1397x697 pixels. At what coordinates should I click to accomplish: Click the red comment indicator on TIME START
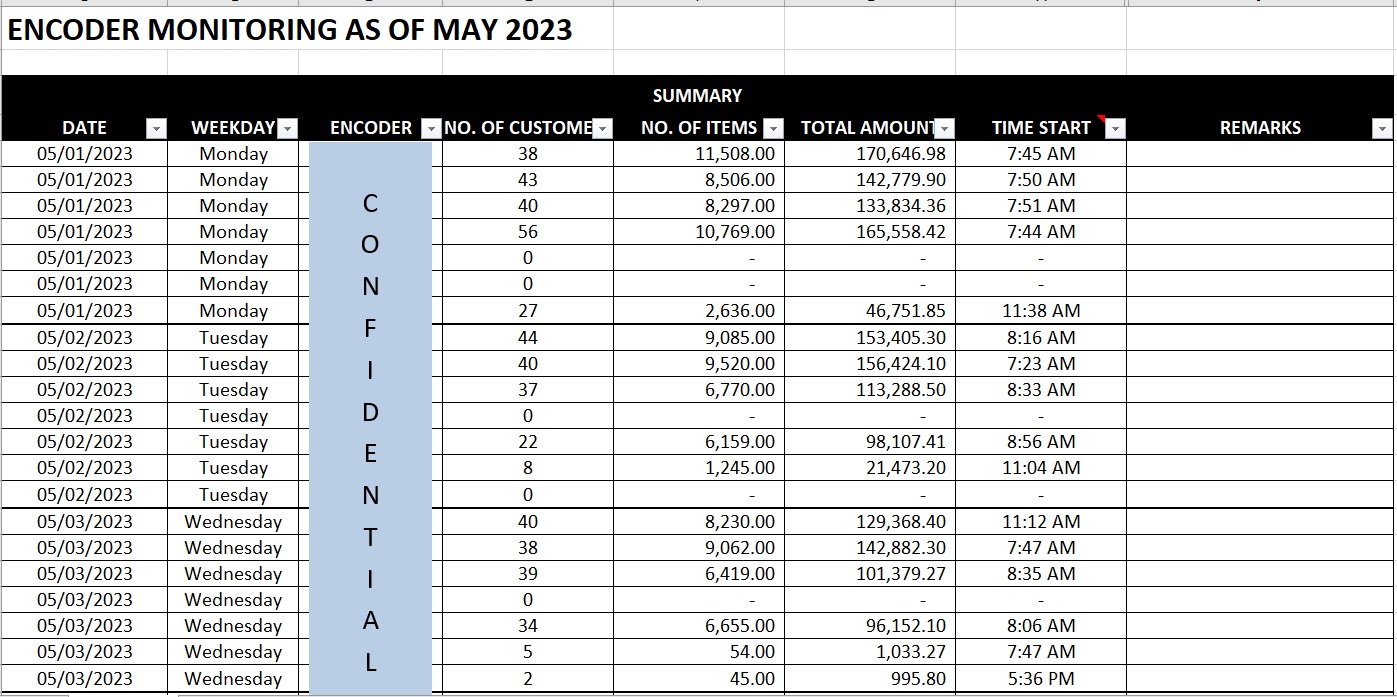[x=1102, y=120]
